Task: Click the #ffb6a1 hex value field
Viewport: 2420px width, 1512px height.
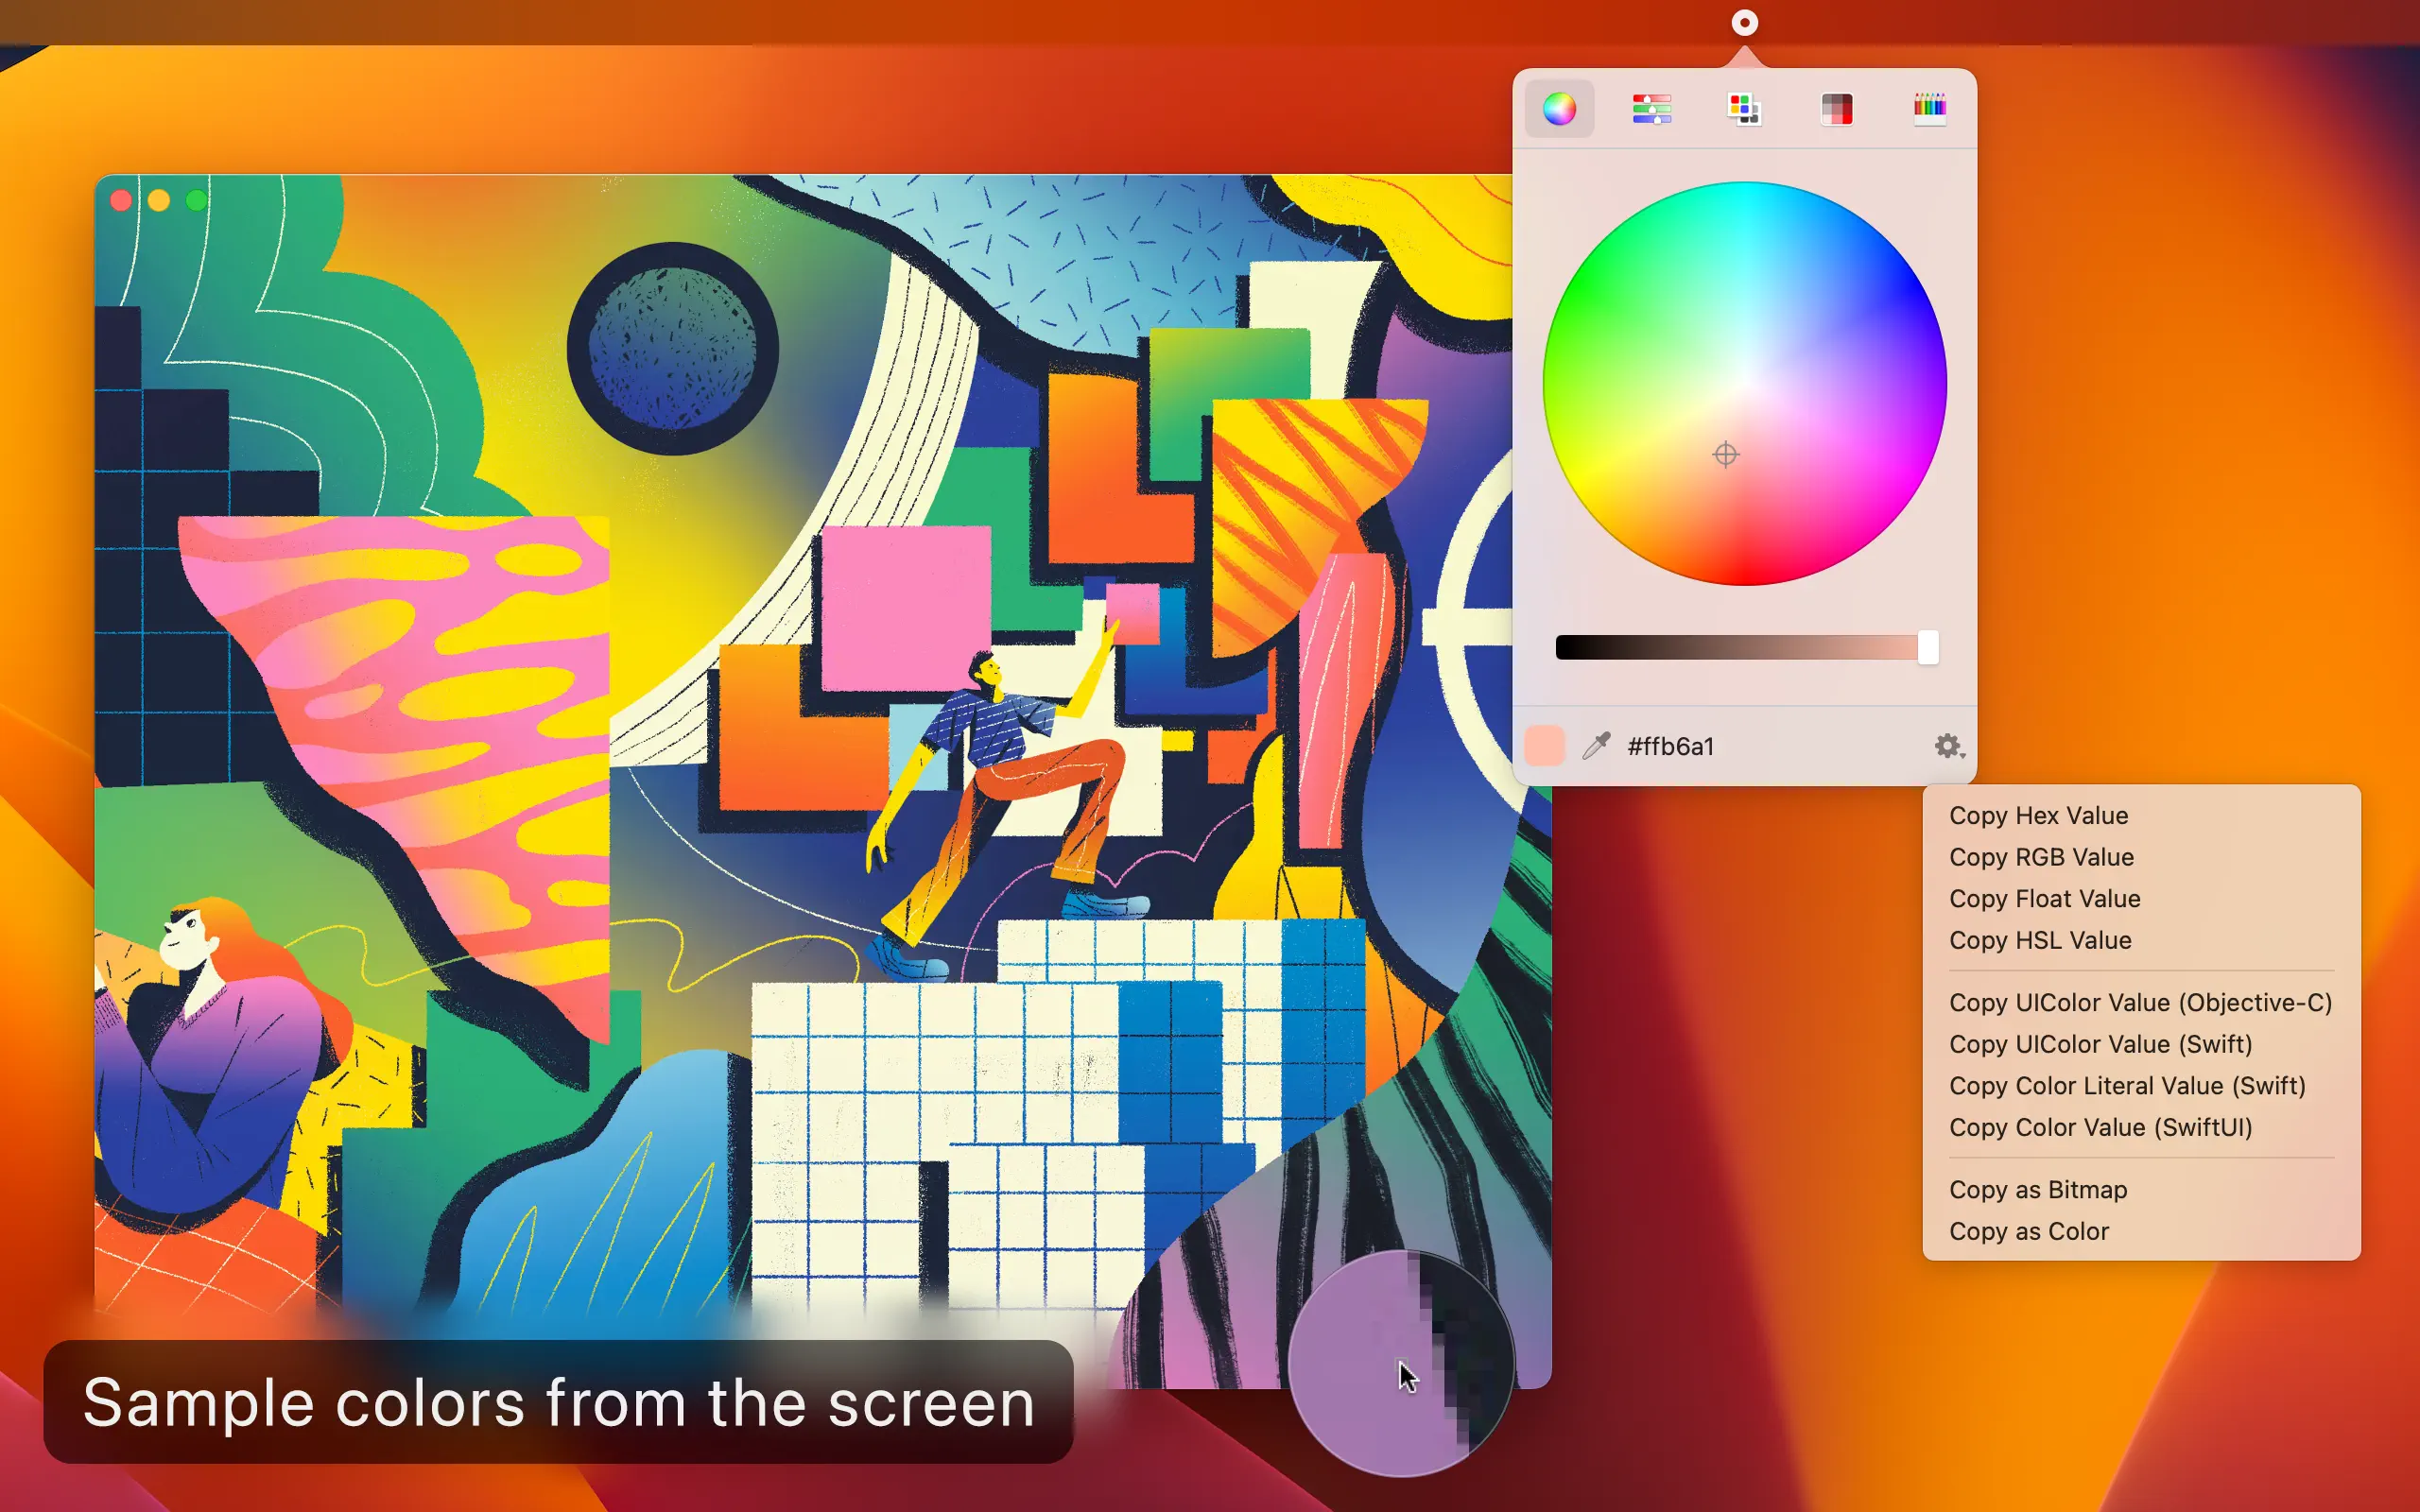Action: [x=1671, y=747]
